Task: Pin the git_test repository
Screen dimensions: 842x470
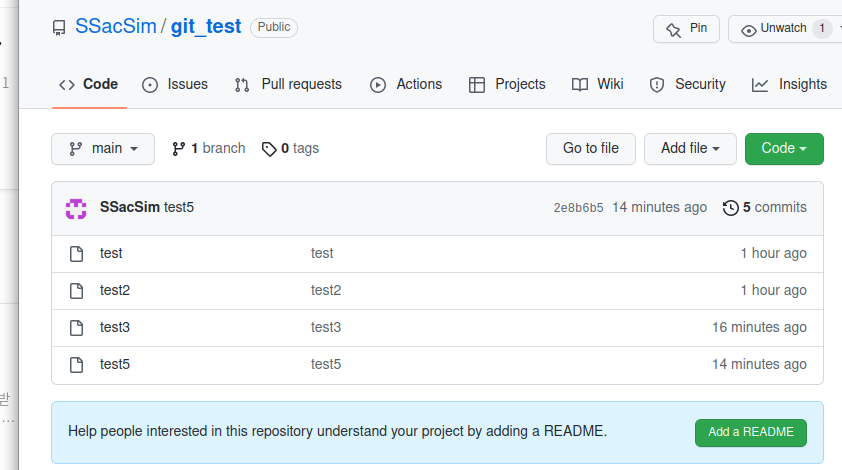Action: point(686,29)
